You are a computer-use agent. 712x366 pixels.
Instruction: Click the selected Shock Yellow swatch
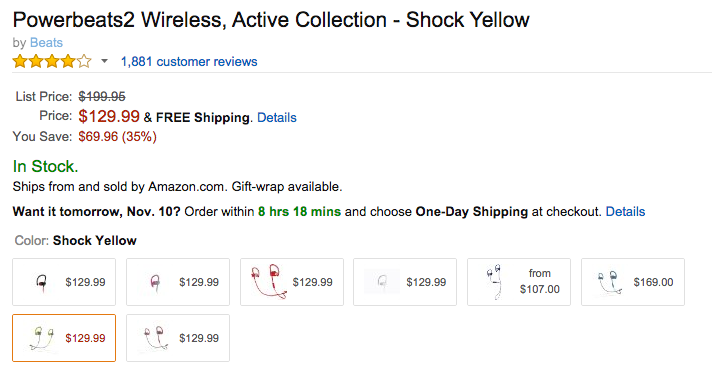click(x=64, y=338)
